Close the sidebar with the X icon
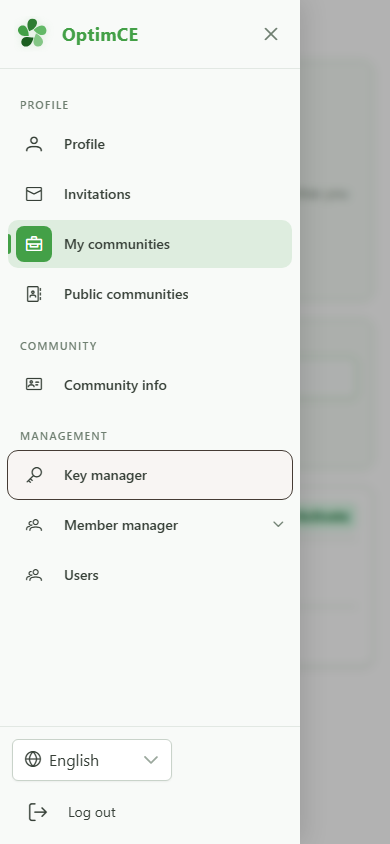Screen dimensions: 390x844 (271, 34)
